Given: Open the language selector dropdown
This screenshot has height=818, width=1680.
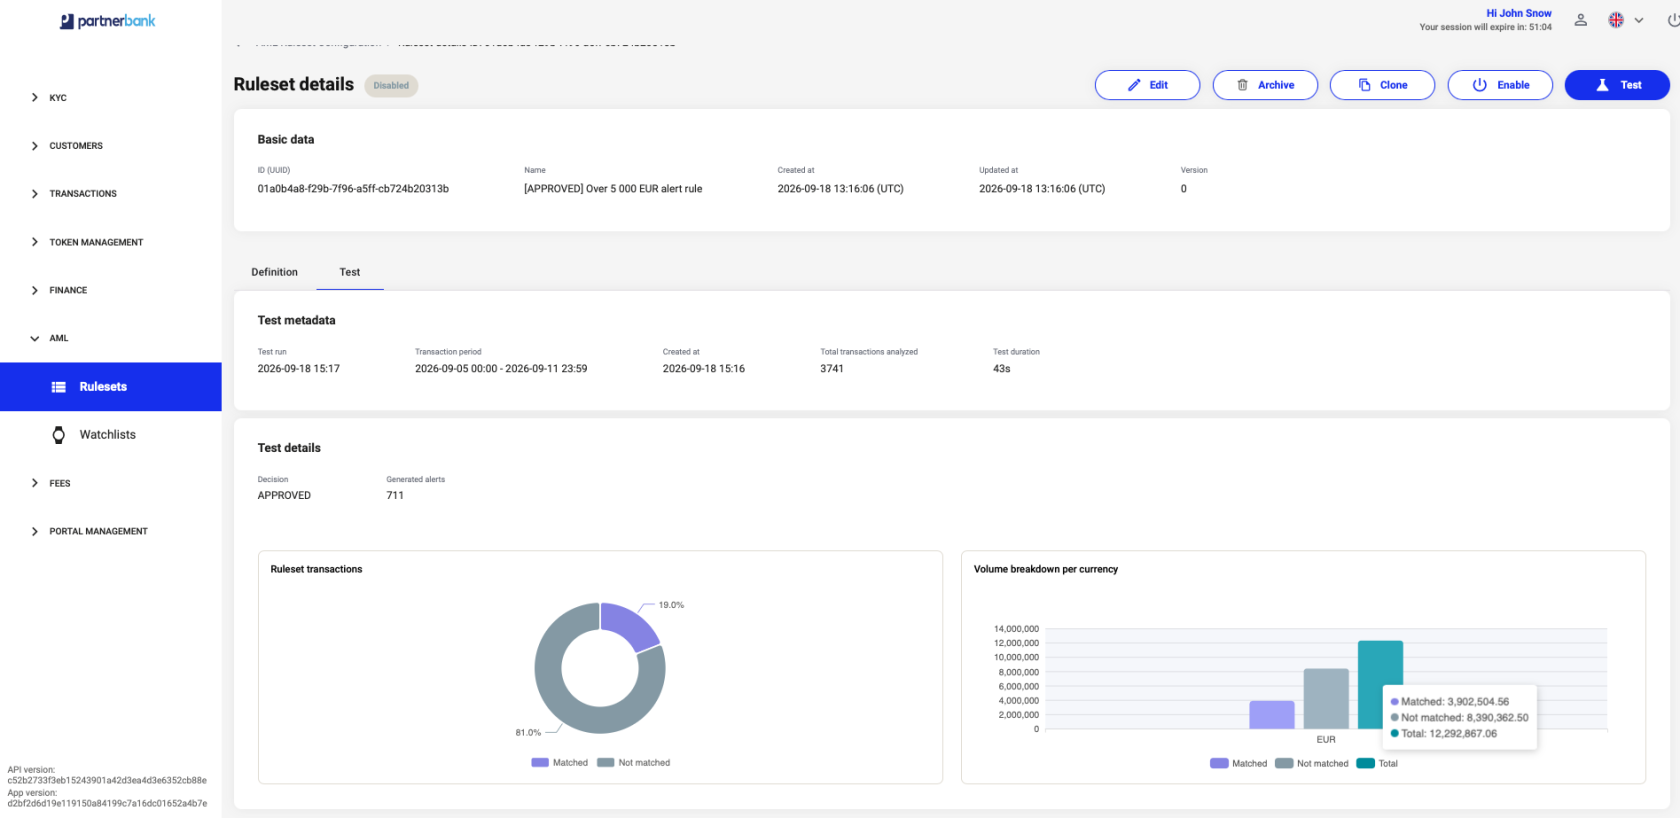Looking at the screenshot, I should [x=1626, y=20].
